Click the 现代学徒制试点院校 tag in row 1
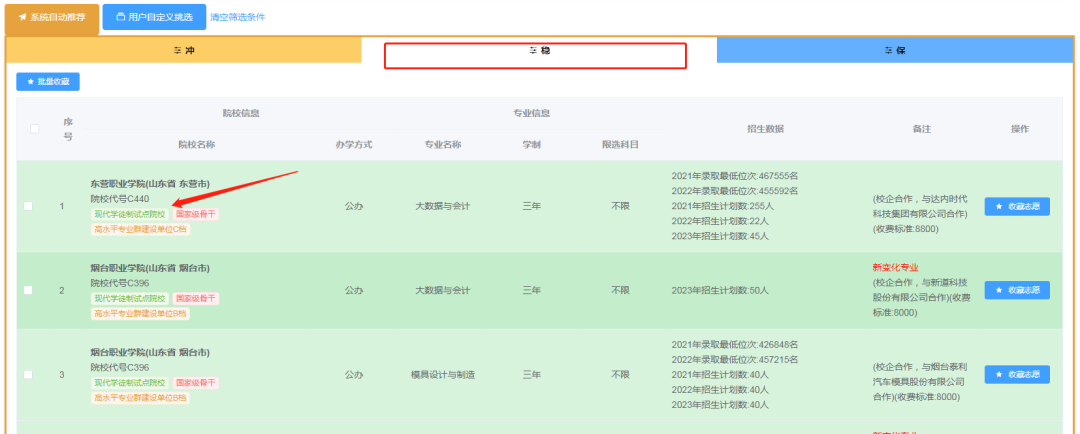 pos(130,214)
